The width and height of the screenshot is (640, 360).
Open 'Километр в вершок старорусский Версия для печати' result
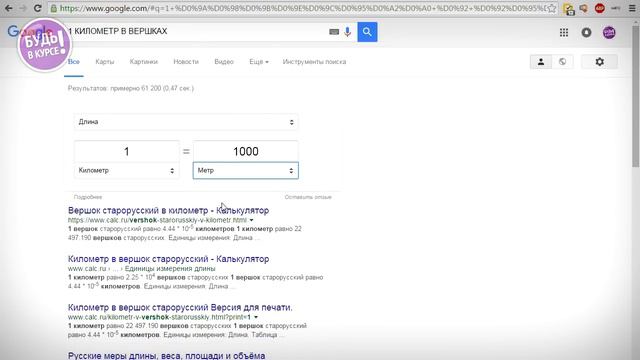tap(180, 307)
